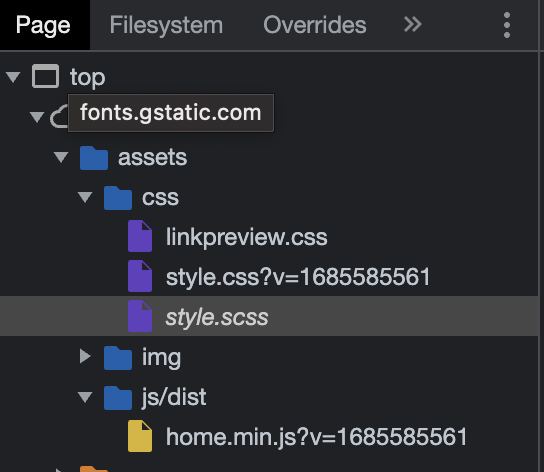The height and width of the screenshot is (472, 544).
Task: Switch to the Overrides tab
Action: pyautogui.click(x=315, y=25)
